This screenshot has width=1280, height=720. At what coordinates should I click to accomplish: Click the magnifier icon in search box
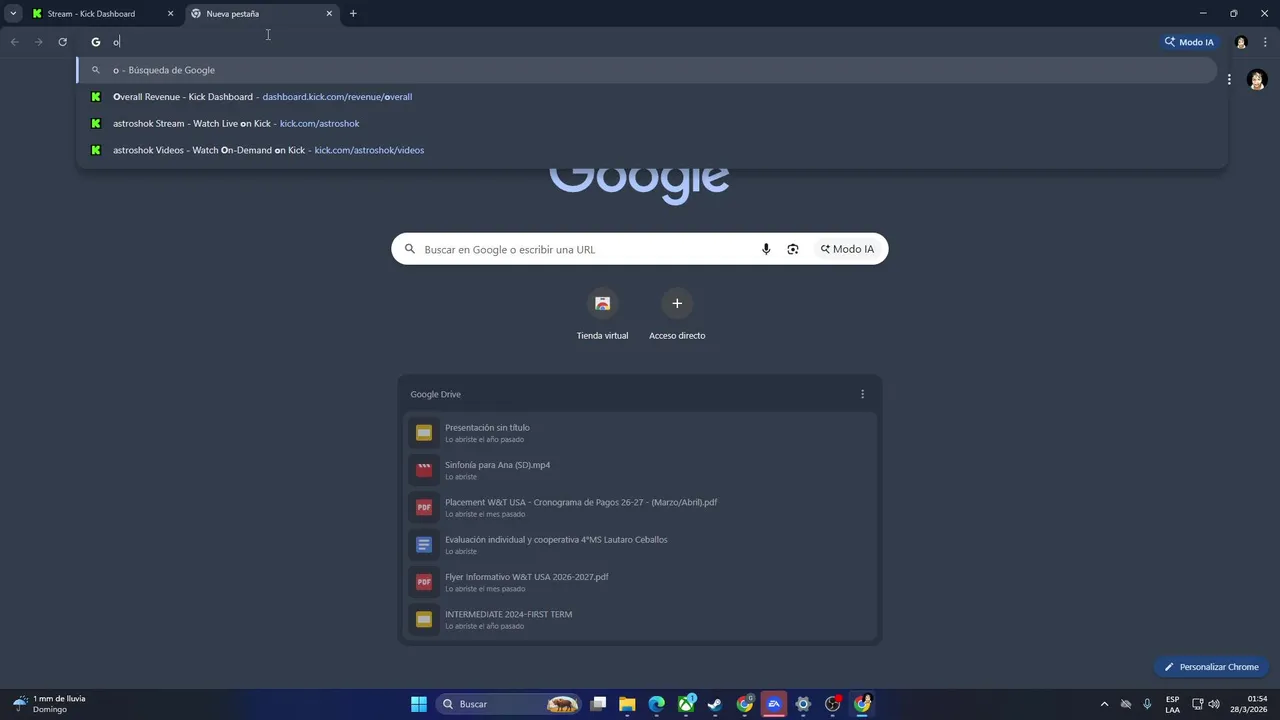(409, 249)
